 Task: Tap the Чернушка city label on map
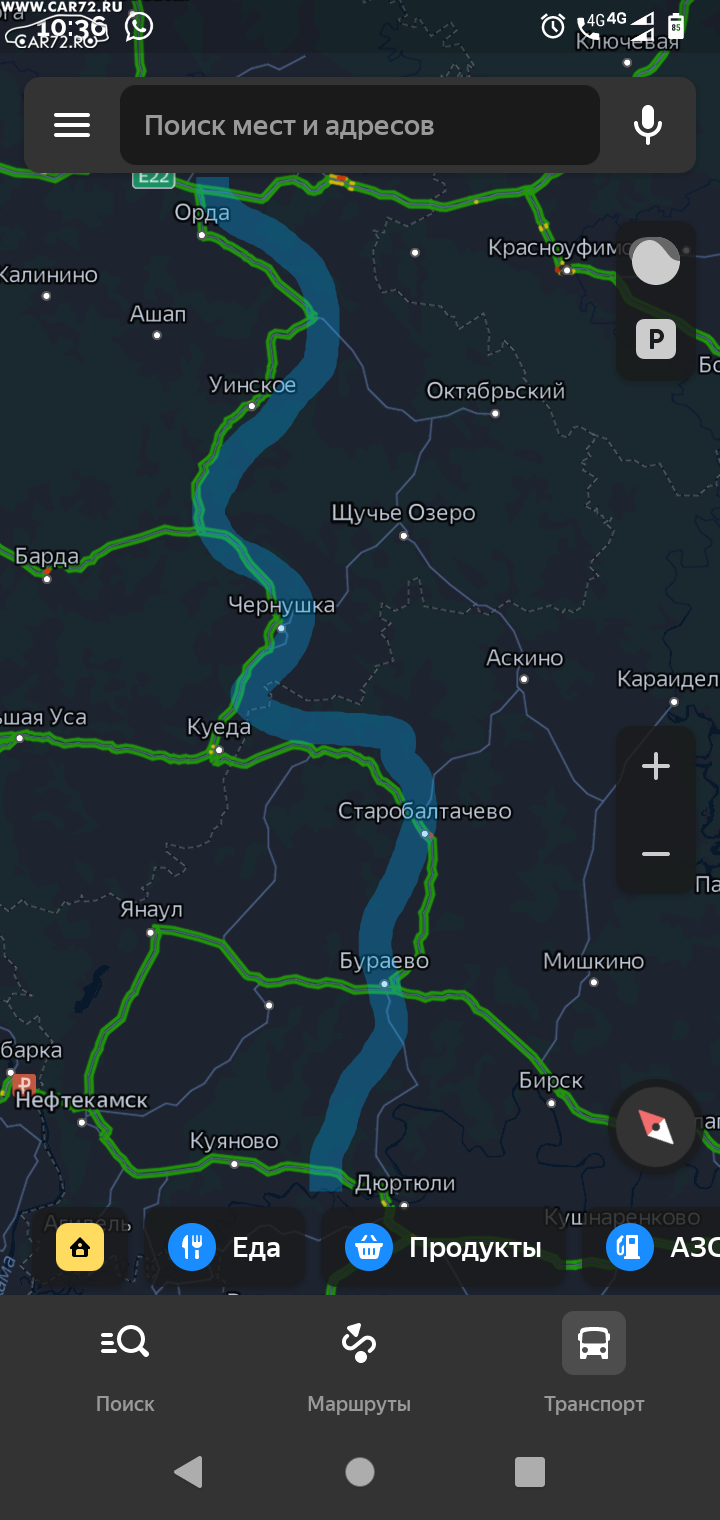coord(281,604)
